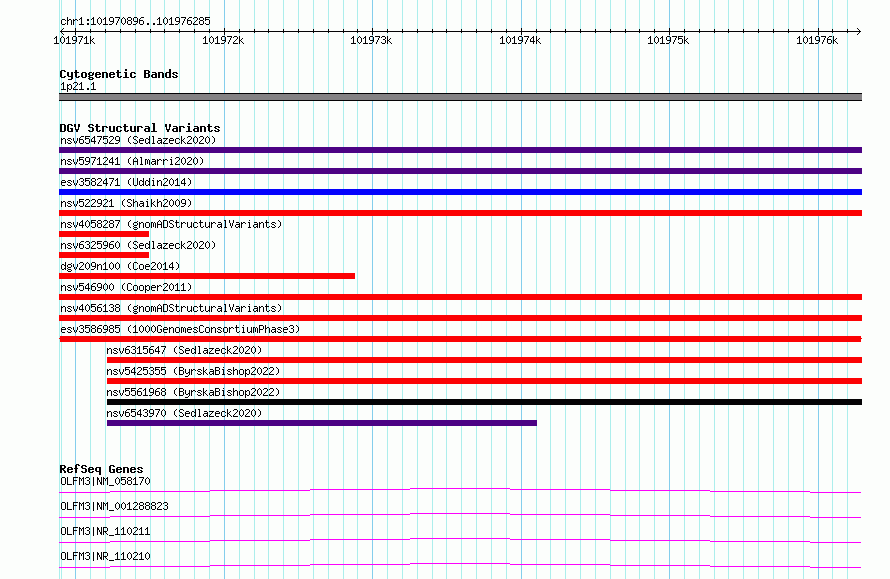Viewport: 890px width, 579px height.
Task: Select the nsv6325960 (Sedlazeck2020) variant label
Action: [138, 245]
